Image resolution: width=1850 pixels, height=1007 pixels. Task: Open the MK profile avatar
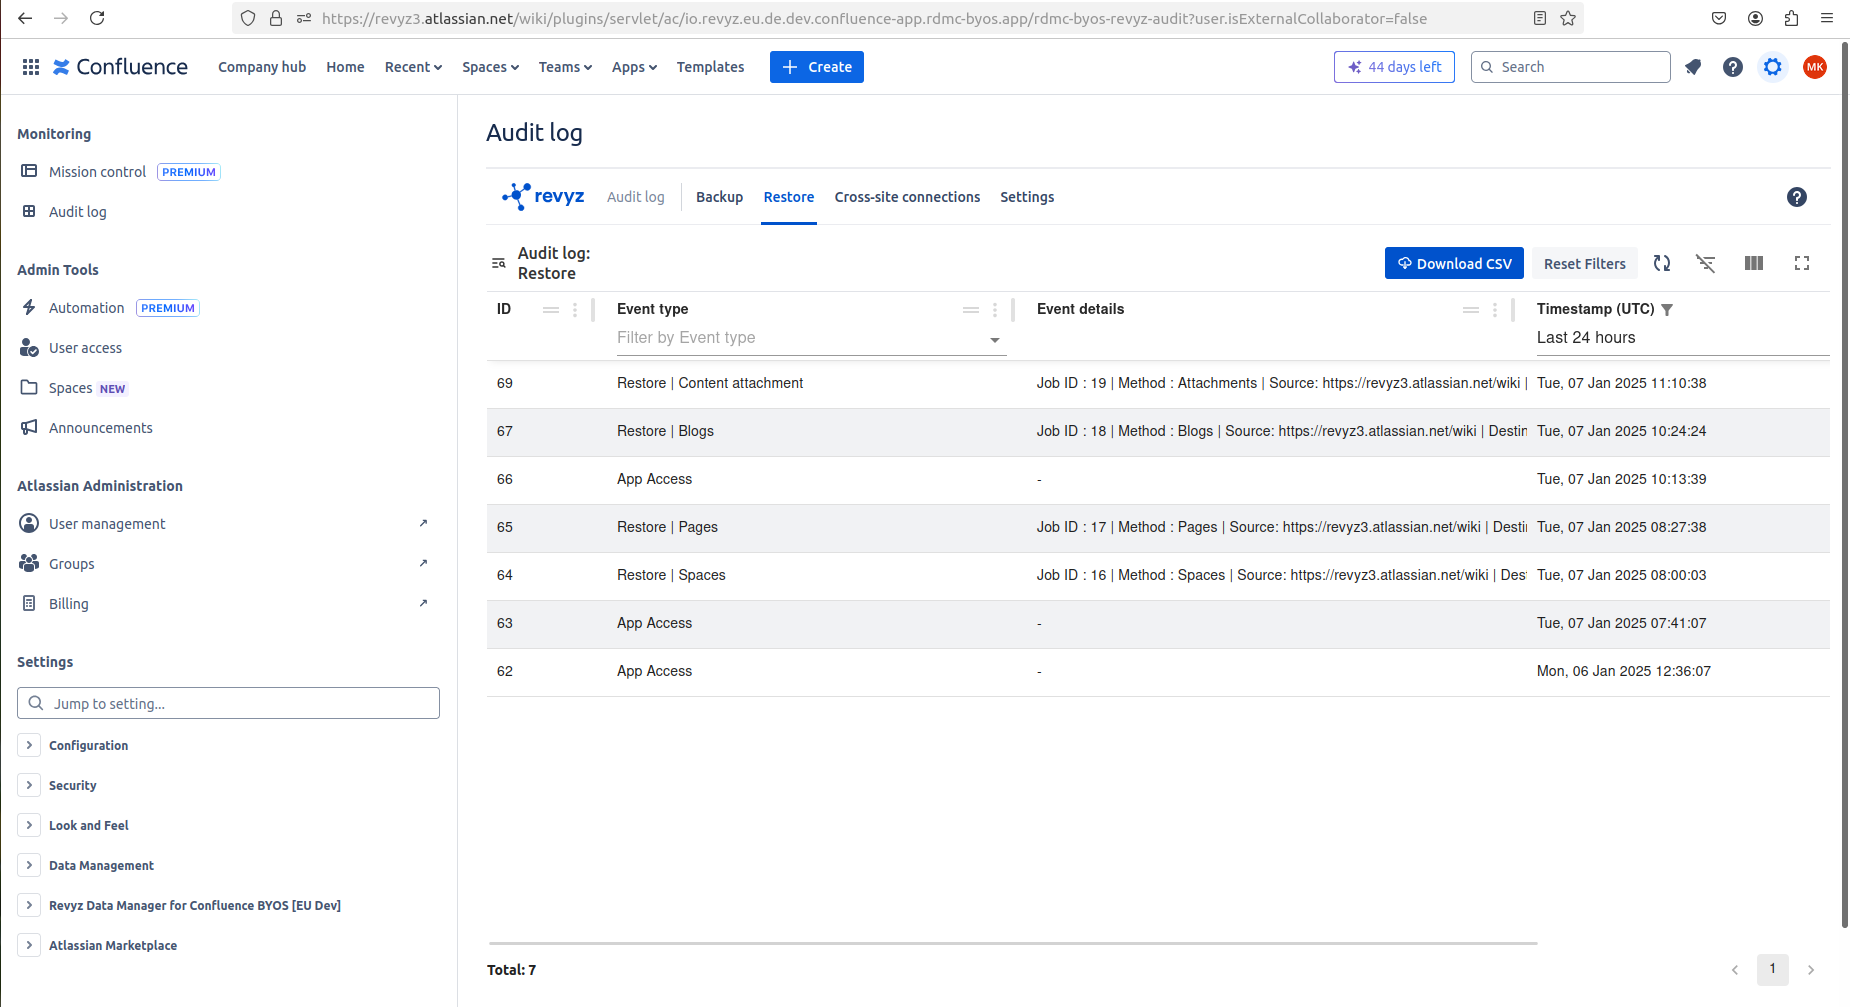click(x=1815, y=67)
